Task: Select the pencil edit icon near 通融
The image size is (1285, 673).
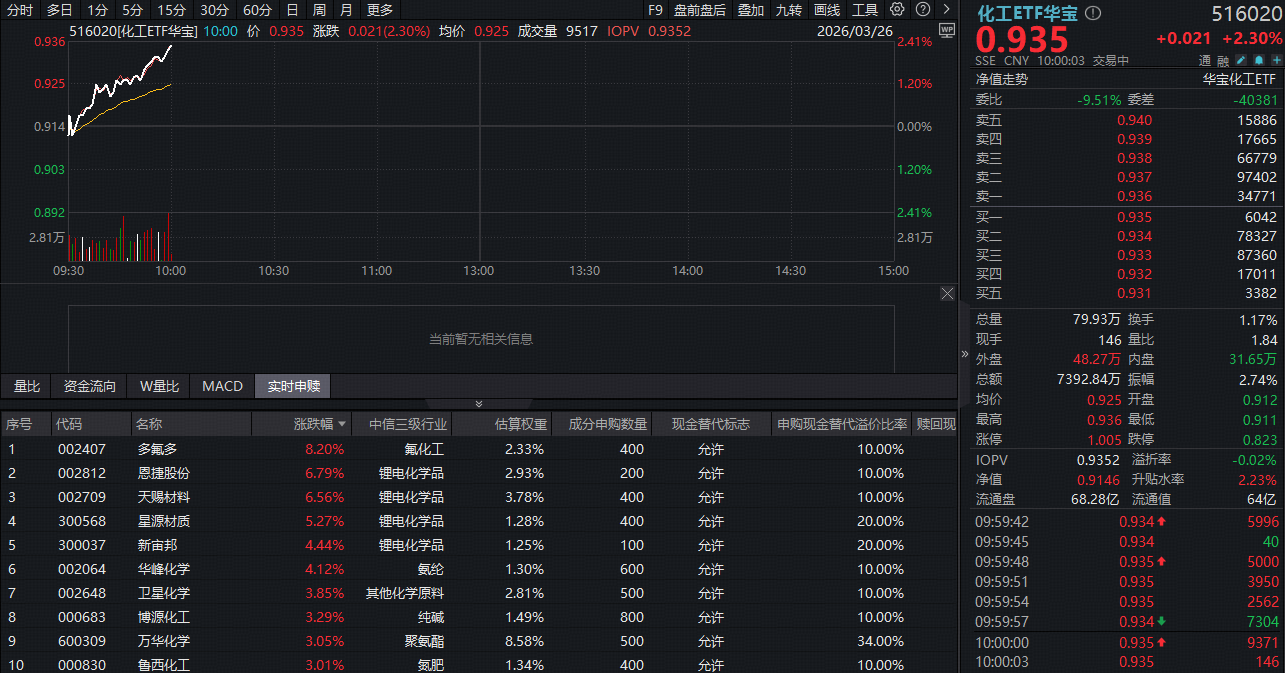Action: coord(1239,60)
